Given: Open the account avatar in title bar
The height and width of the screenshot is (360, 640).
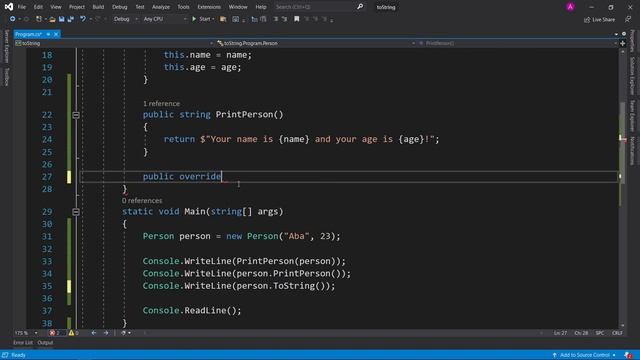Looking at the screenshot, I should [570, 7].
